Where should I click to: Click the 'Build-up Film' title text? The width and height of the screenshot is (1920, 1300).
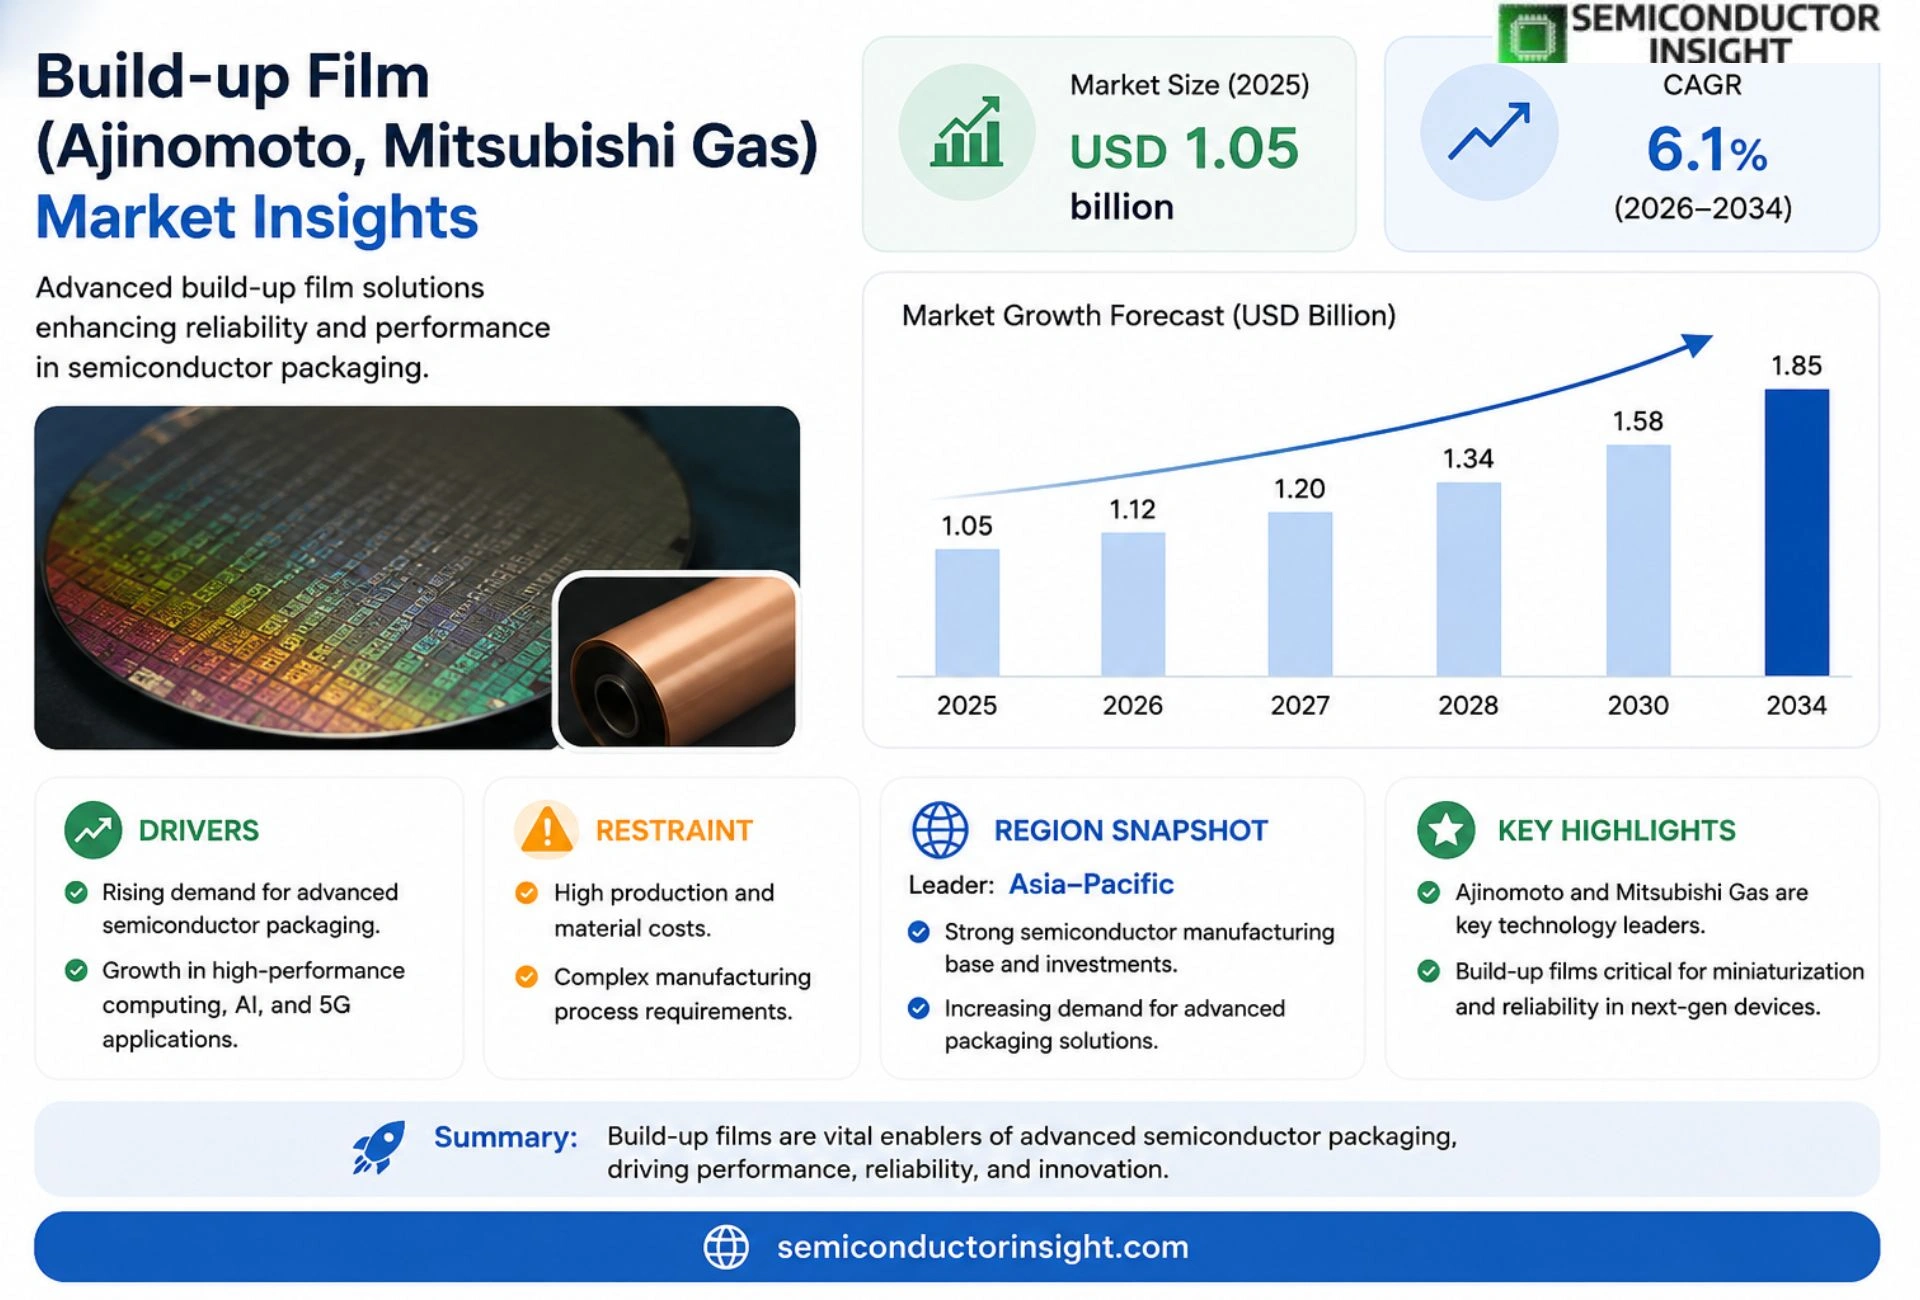pos(233,77)
